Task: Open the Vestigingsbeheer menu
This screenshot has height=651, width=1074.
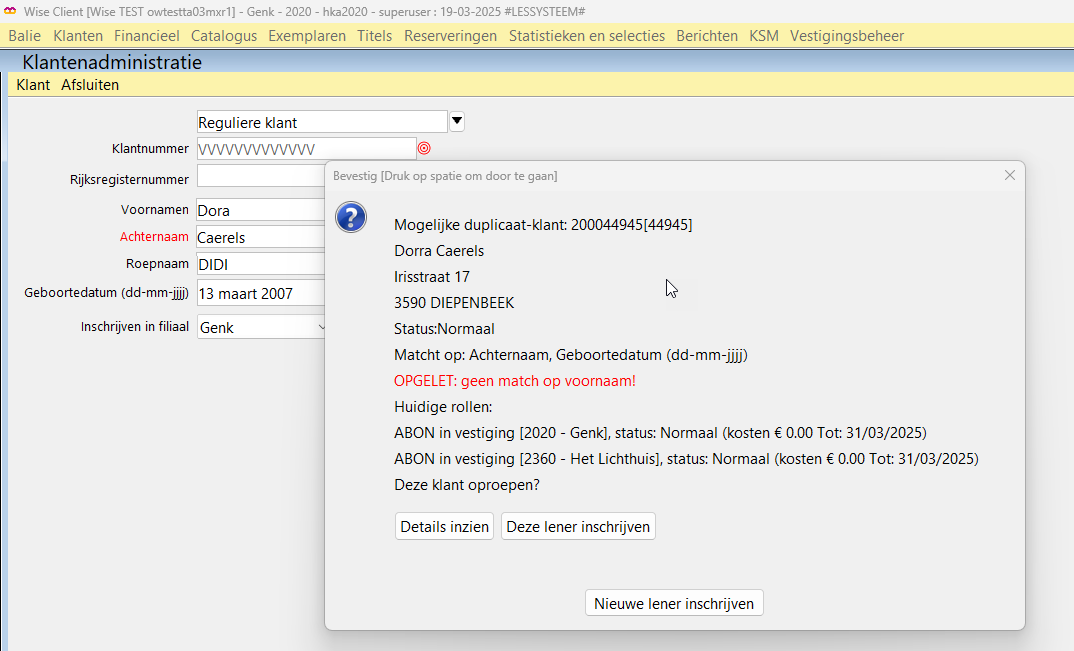Action: coord(847,36)
